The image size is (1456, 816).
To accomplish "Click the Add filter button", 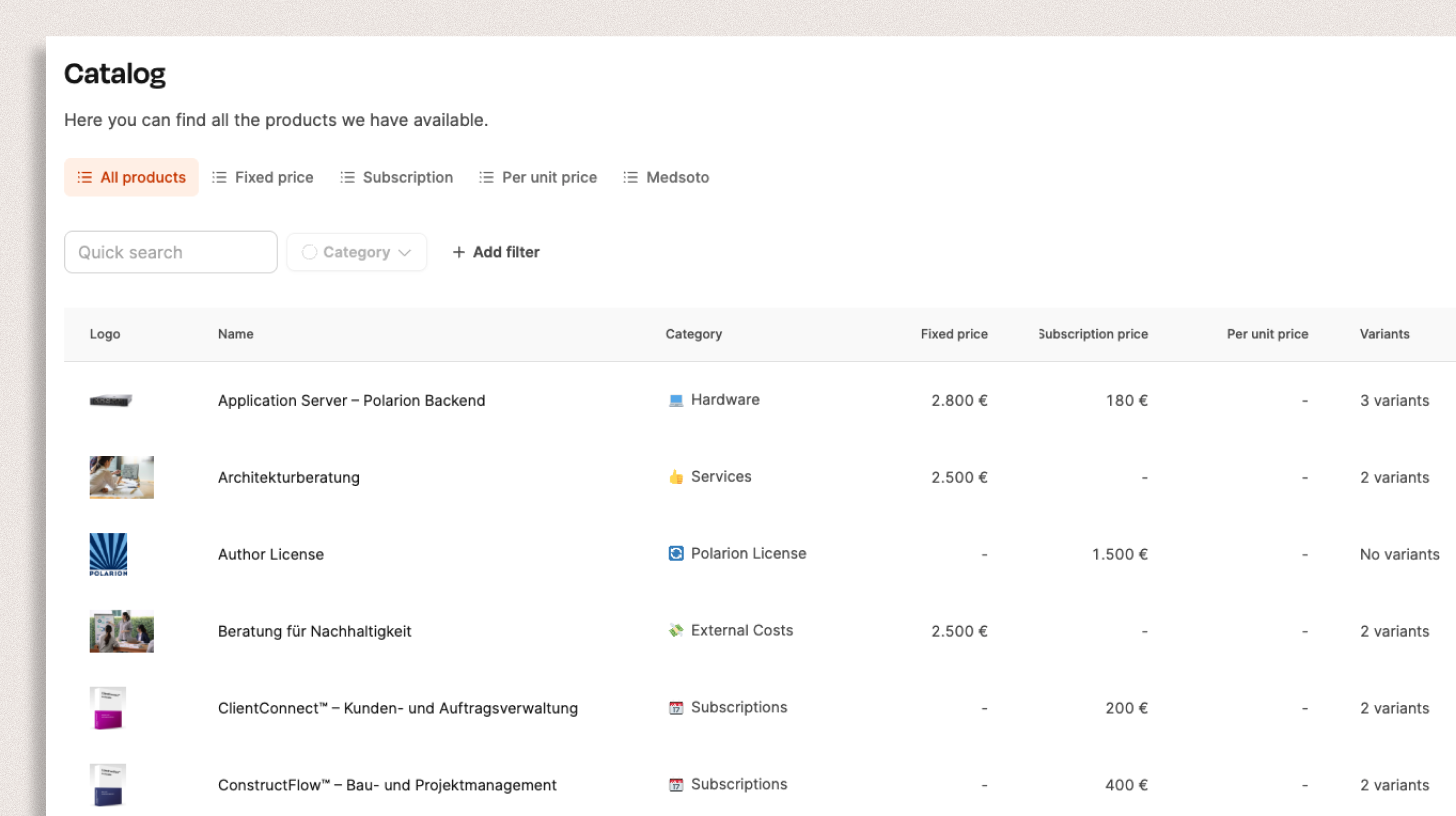I will (x=496, y=252).
